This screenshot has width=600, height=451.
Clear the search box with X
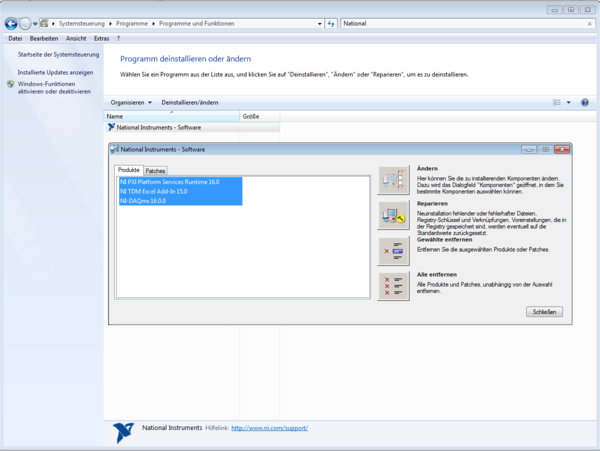coord(589,24)
